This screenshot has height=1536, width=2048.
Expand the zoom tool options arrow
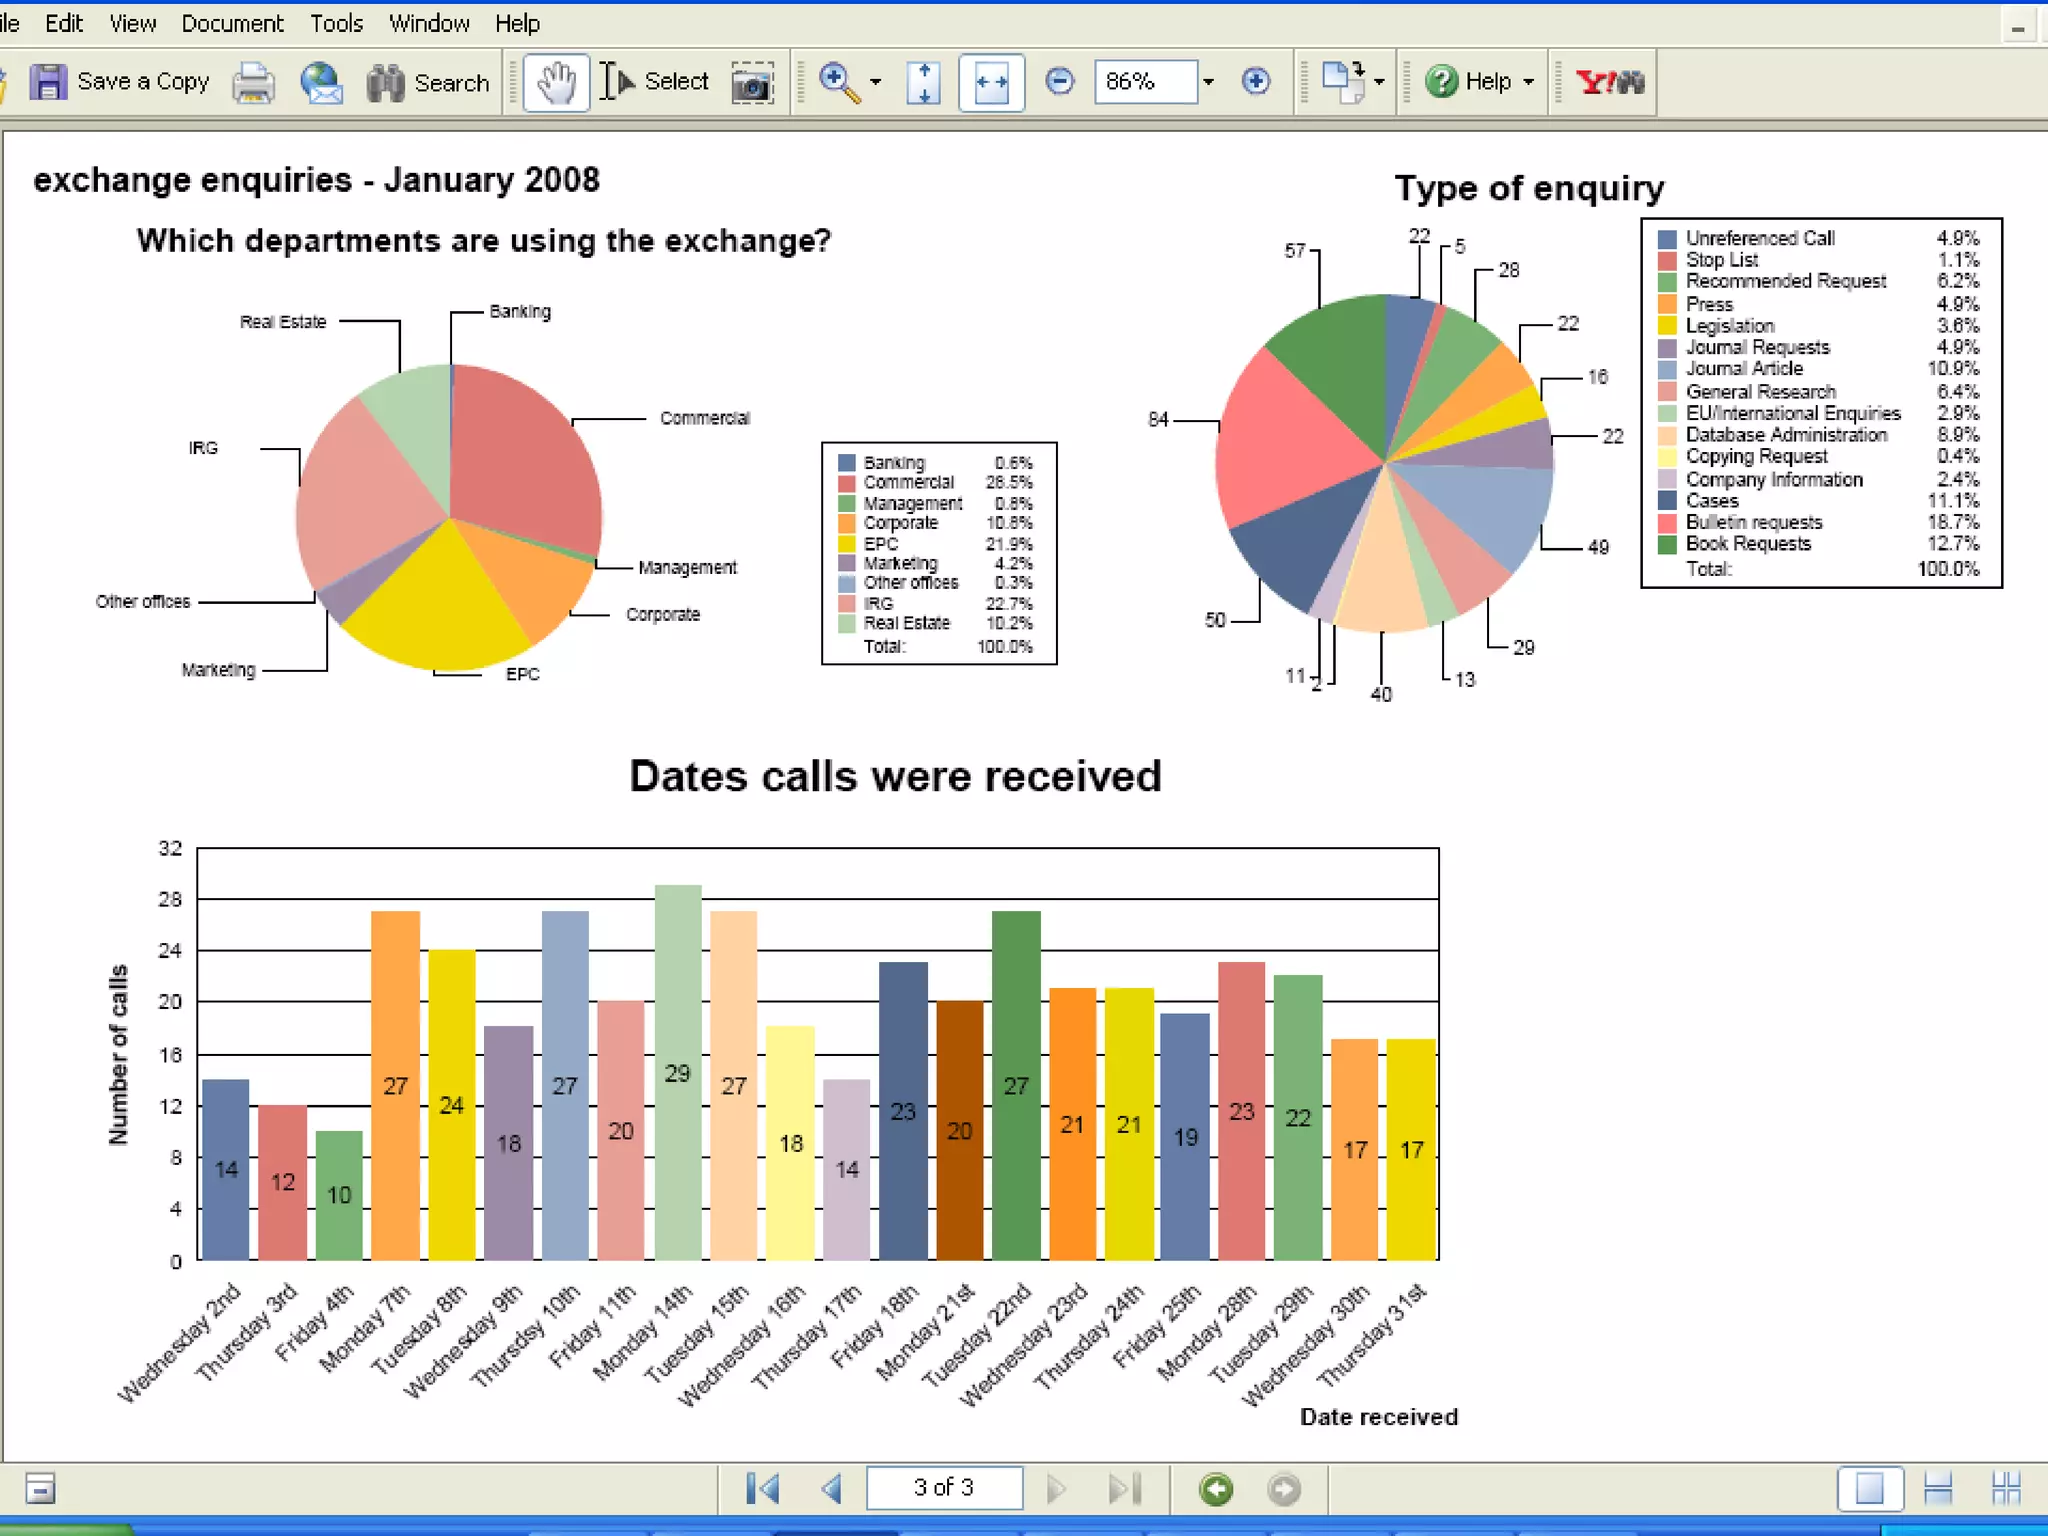[x=875, y=82]
